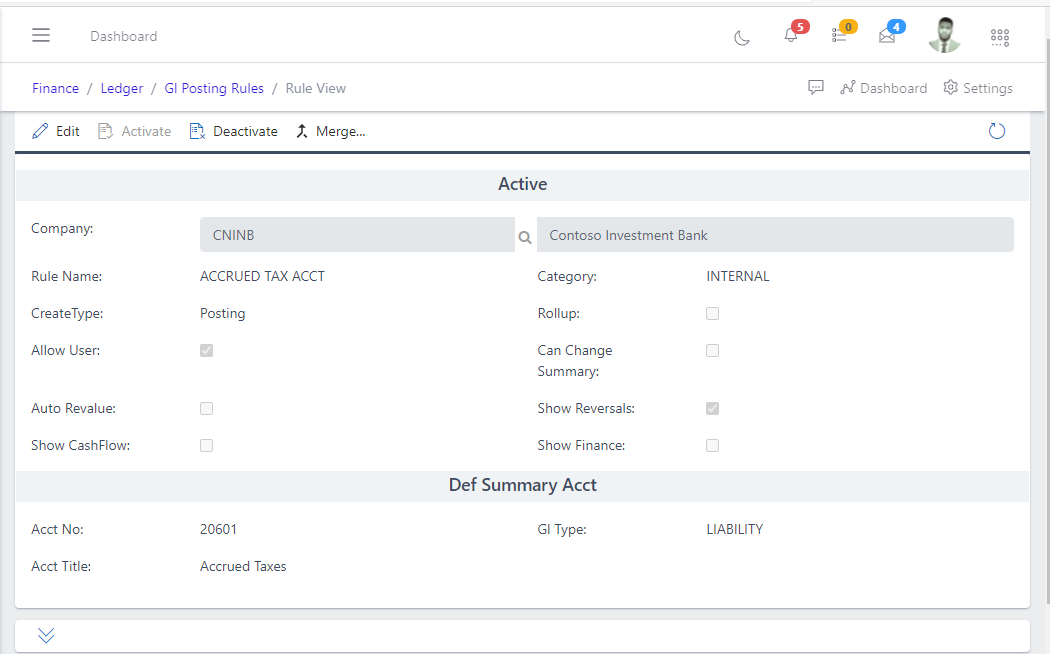1050x654 pixels.
Task: Deactivate the posting rule
Action: pyautogui.click(x=233, y=130)
